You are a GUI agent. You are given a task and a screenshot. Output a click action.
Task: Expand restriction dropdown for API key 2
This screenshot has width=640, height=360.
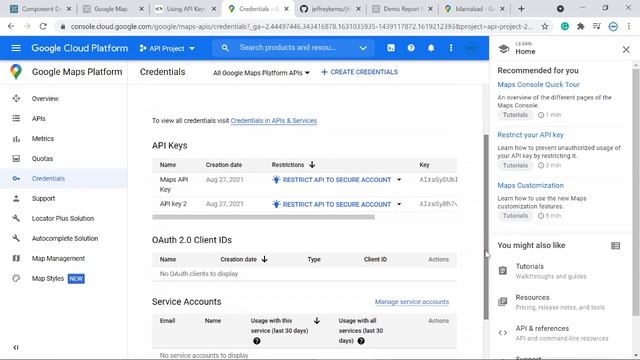399,204
